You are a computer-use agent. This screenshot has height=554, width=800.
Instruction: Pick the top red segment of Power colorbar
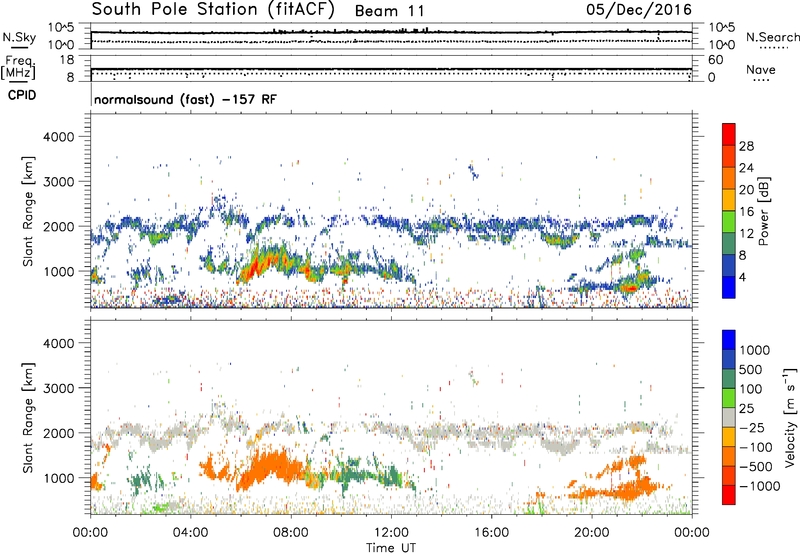click(729, 134)
